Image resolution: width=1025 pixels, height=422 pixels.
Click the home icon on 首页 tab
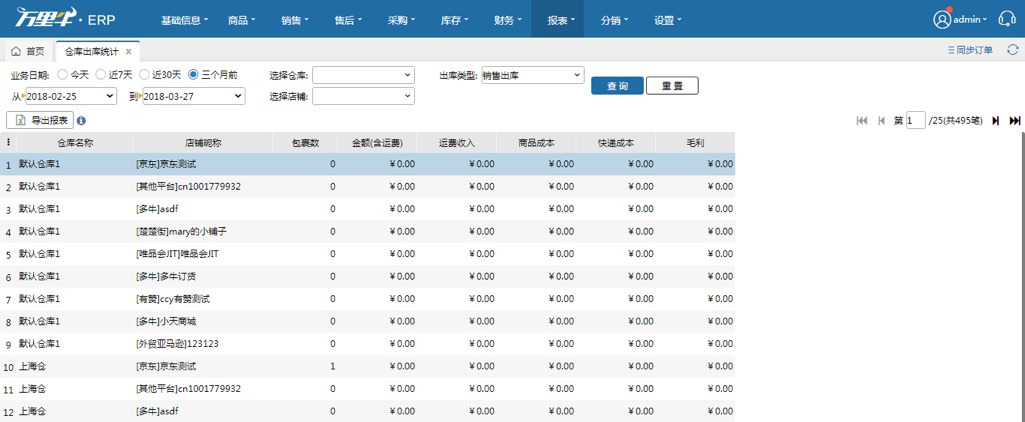16,51
